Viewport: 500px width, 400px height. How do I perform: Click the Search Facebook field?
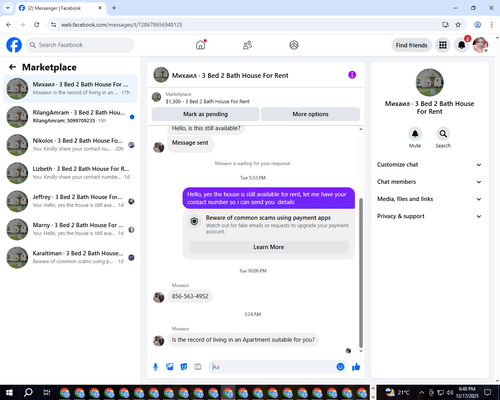click(80, 45)
